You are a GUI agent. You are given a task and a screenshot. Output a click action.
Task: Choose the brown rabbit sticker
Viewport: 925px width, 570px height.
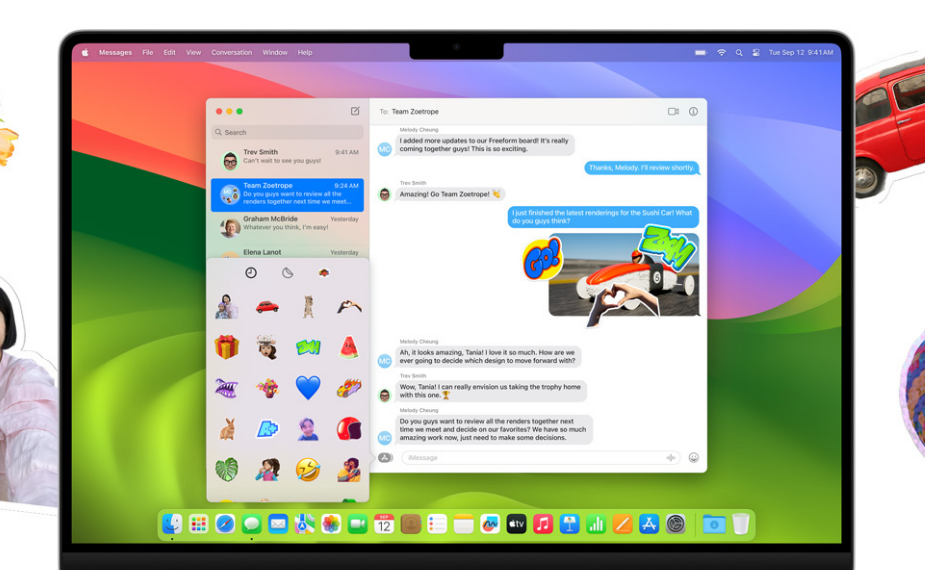coord(227,429)
